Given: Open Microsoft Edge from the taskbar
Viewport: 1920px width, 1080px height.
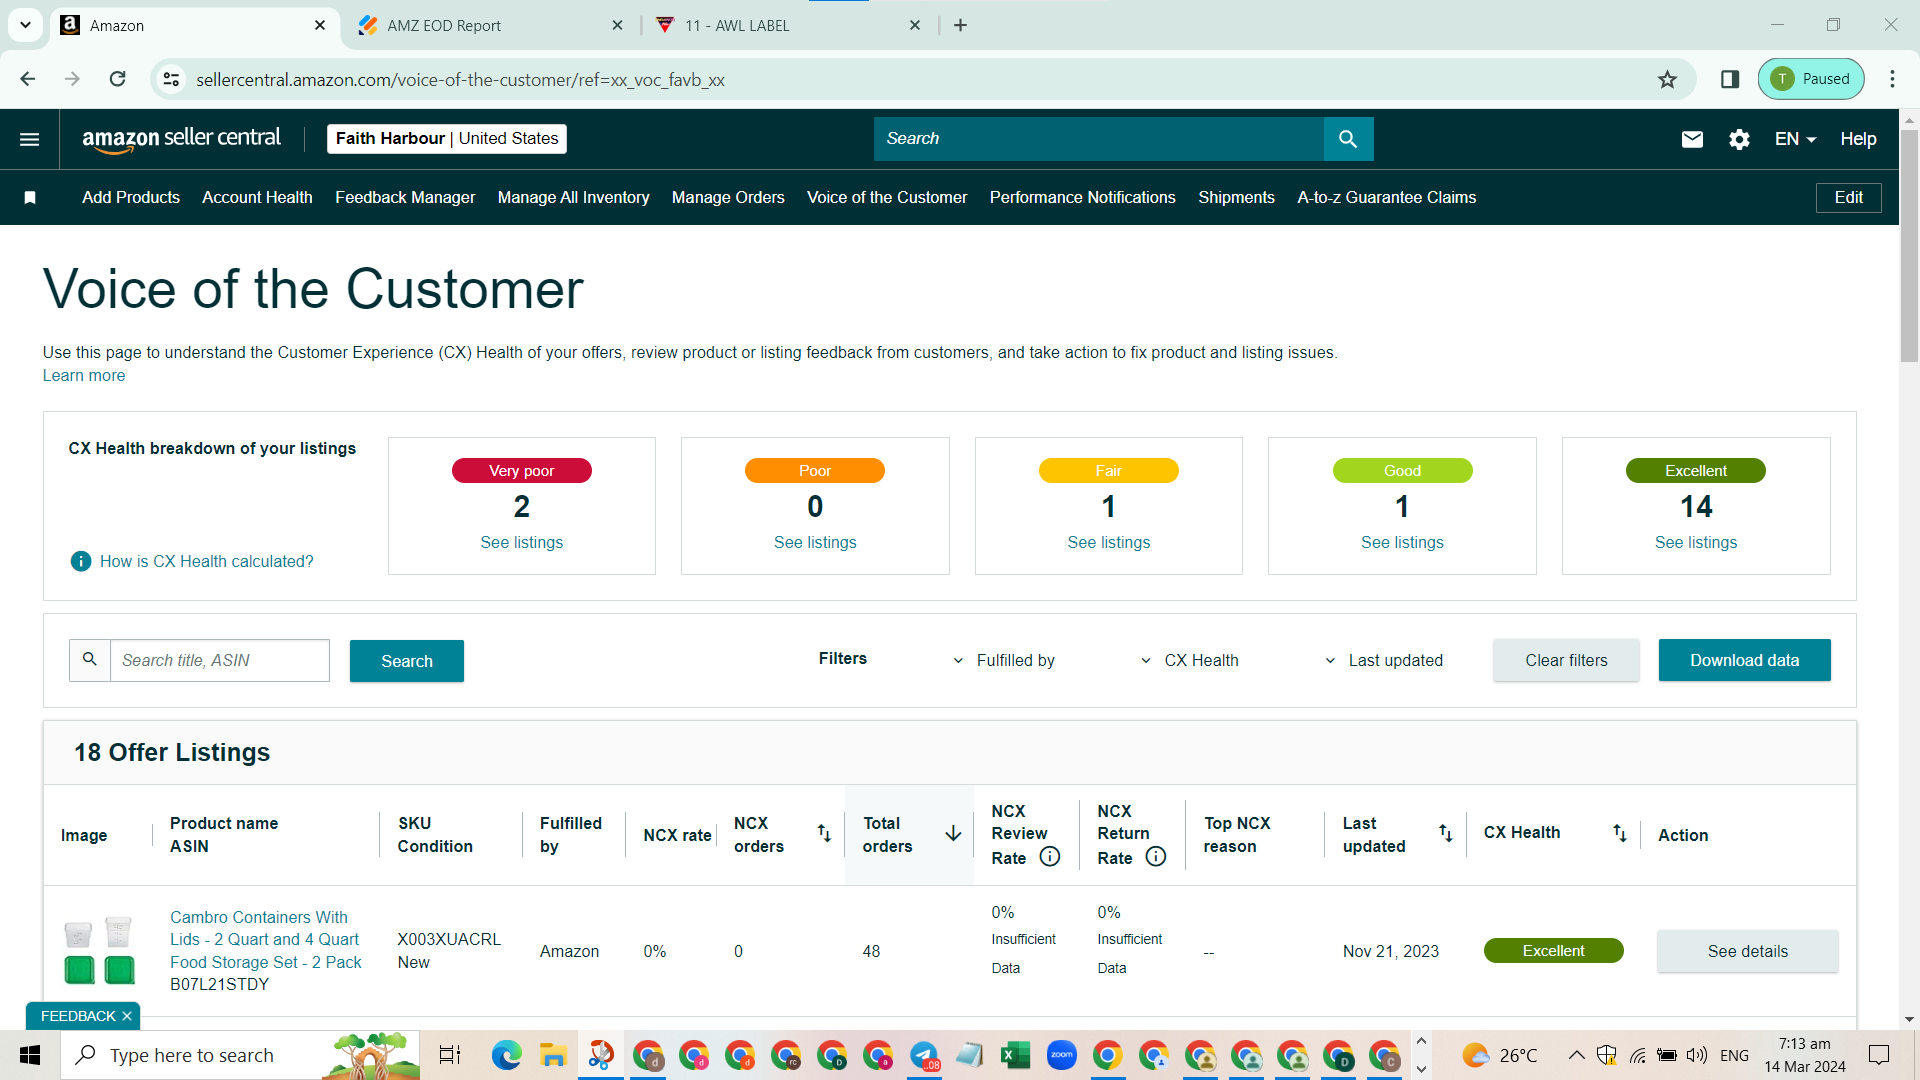Looking at the screenshot, I should tap(507, 1055).
